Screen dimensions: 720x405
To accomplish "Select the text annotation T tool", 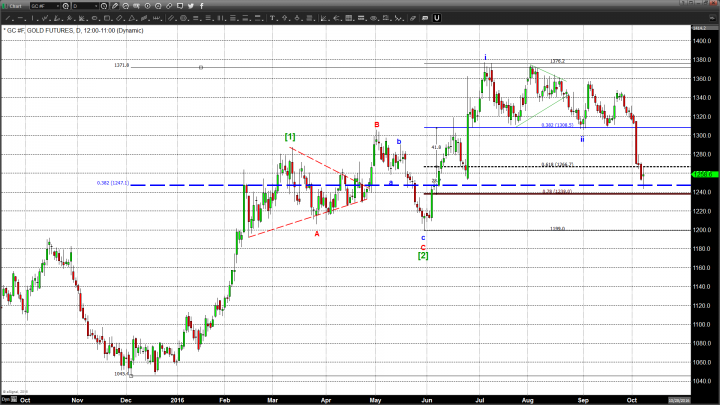I will point(271,18).
